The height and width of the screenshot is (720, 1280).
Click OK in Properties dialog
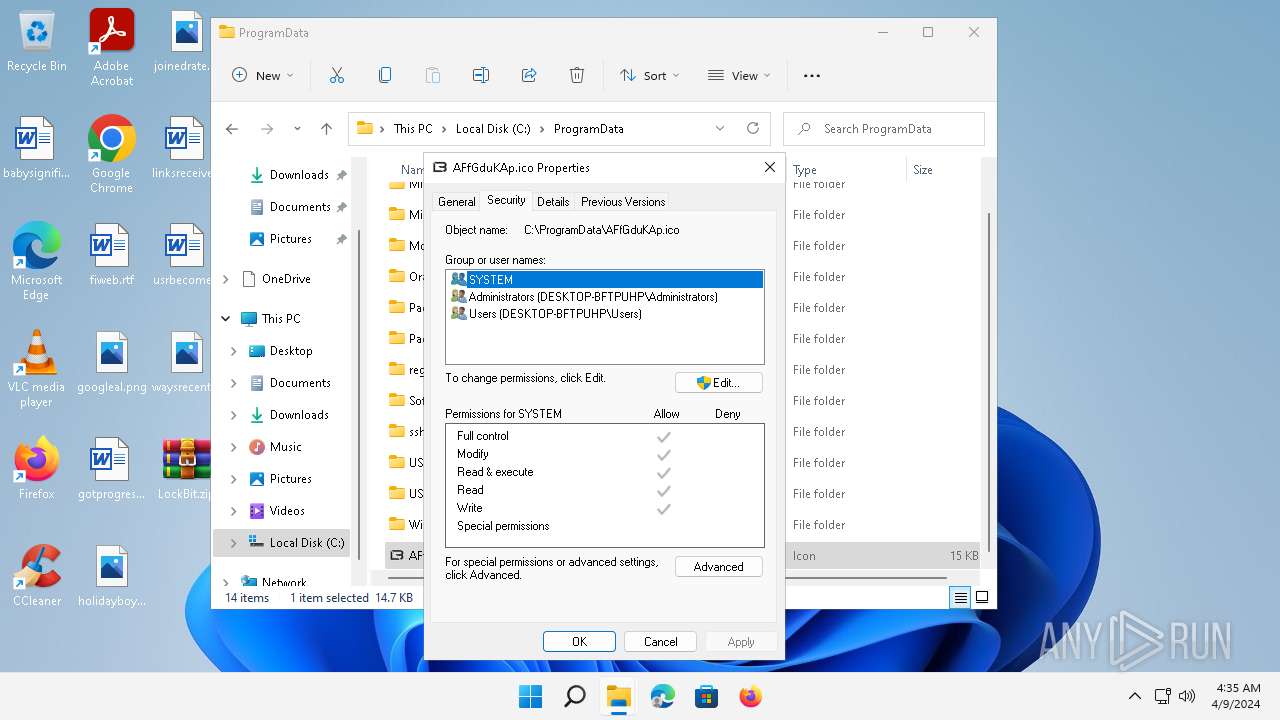[579, 642]
